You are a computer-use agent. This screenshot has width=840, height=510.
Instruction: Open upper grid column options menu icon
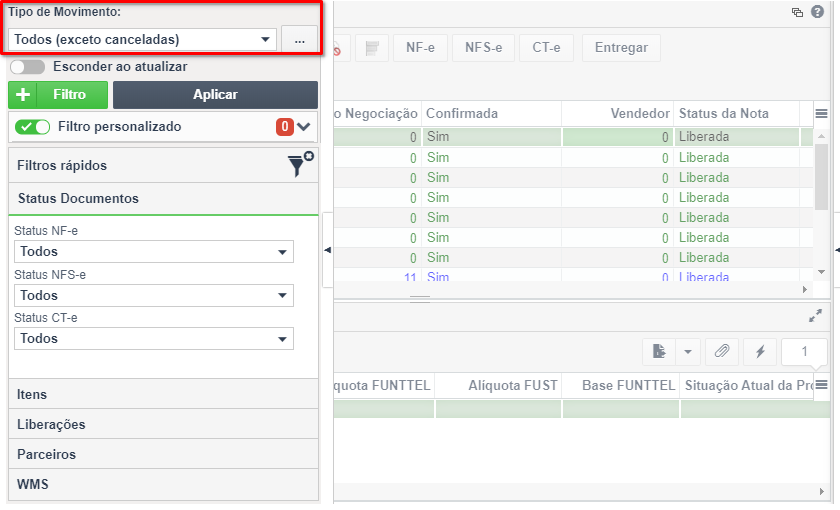coord(821,114)
